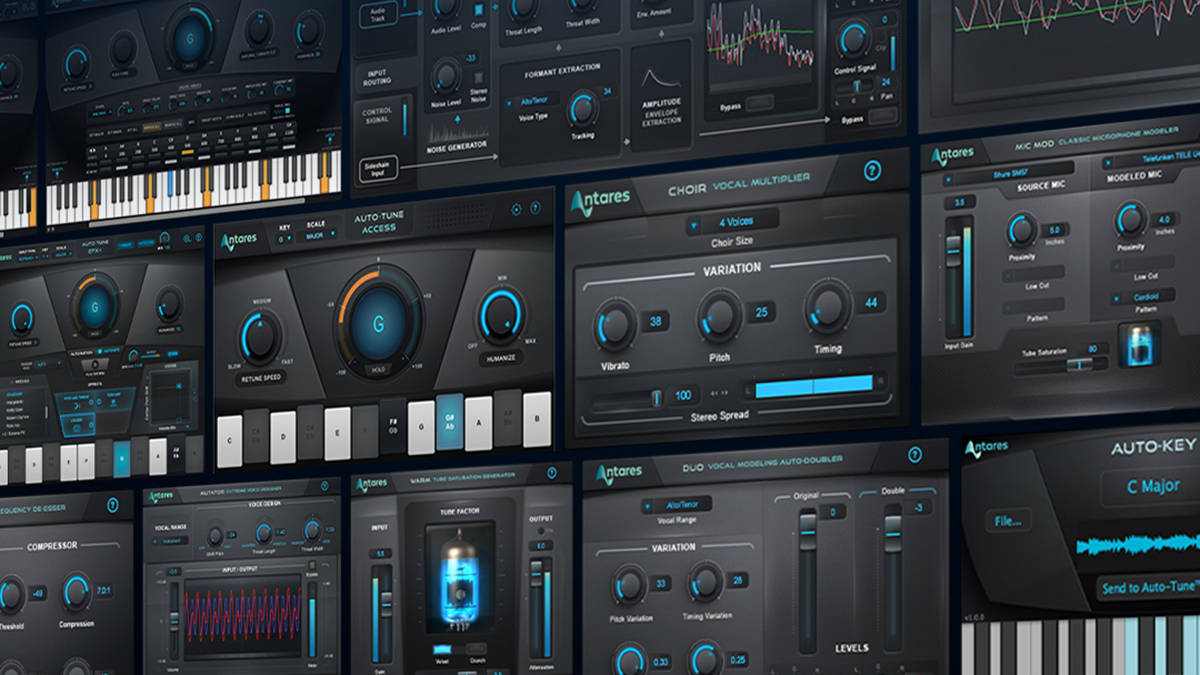The width and height of the screenshot is (1200, 675).
Task: Click the Retune Speed label button
Action: [x=259, y=378]
